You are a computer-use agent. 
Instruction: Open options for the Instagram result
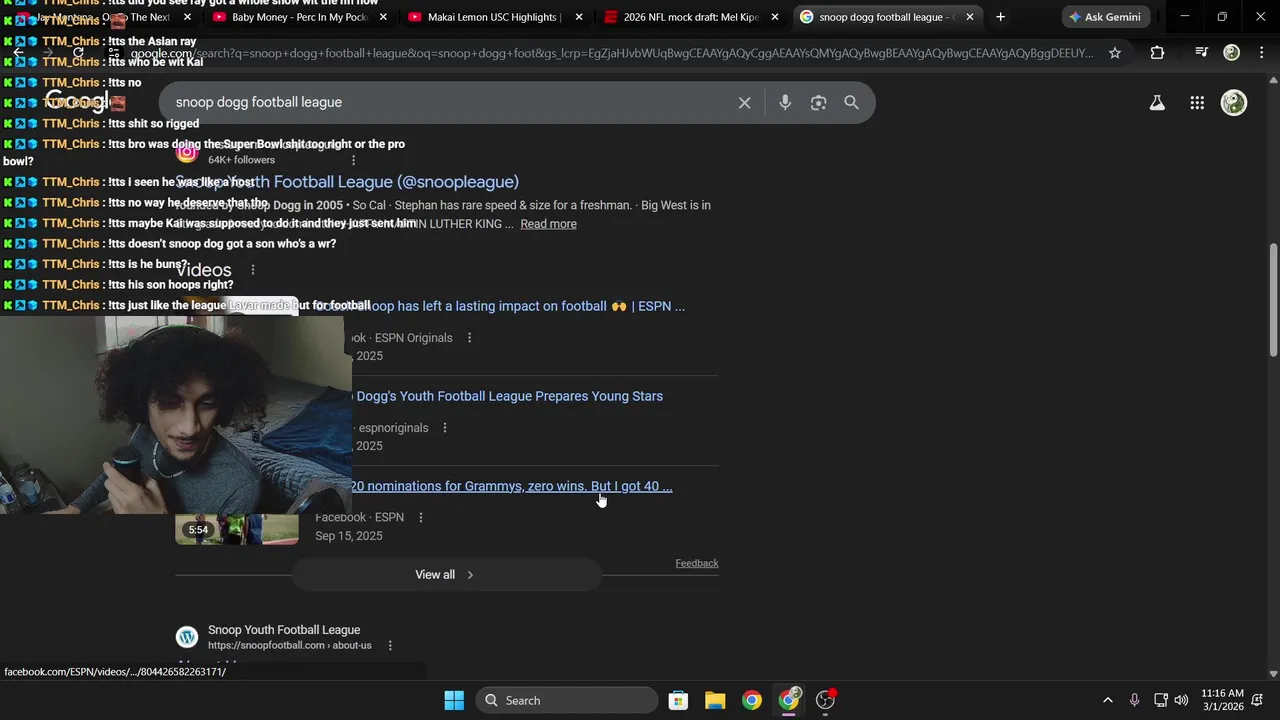tap(353, 160)
